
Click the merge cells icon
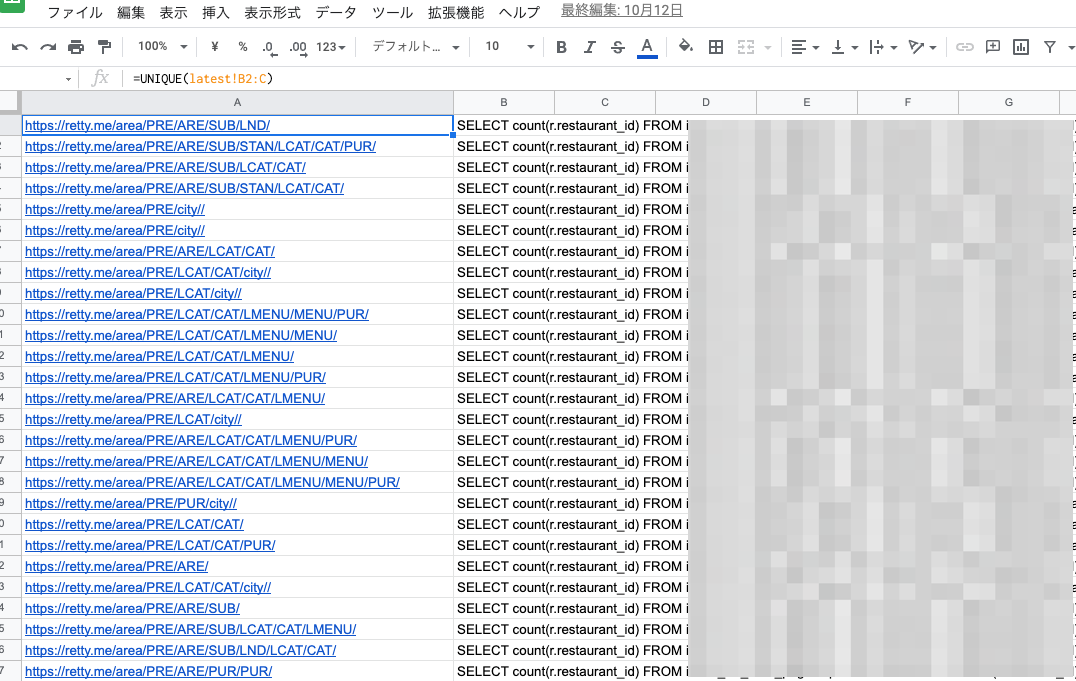pos(746,47)
